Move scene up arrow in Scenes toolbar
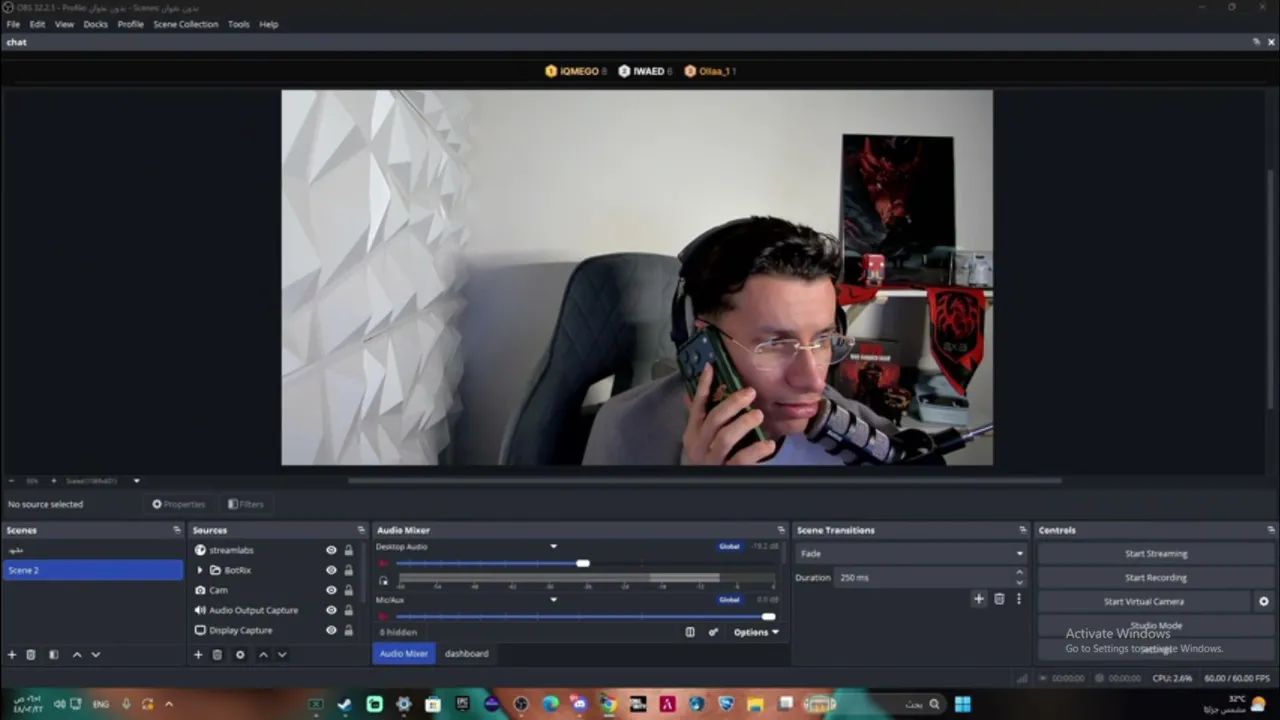 77,655
